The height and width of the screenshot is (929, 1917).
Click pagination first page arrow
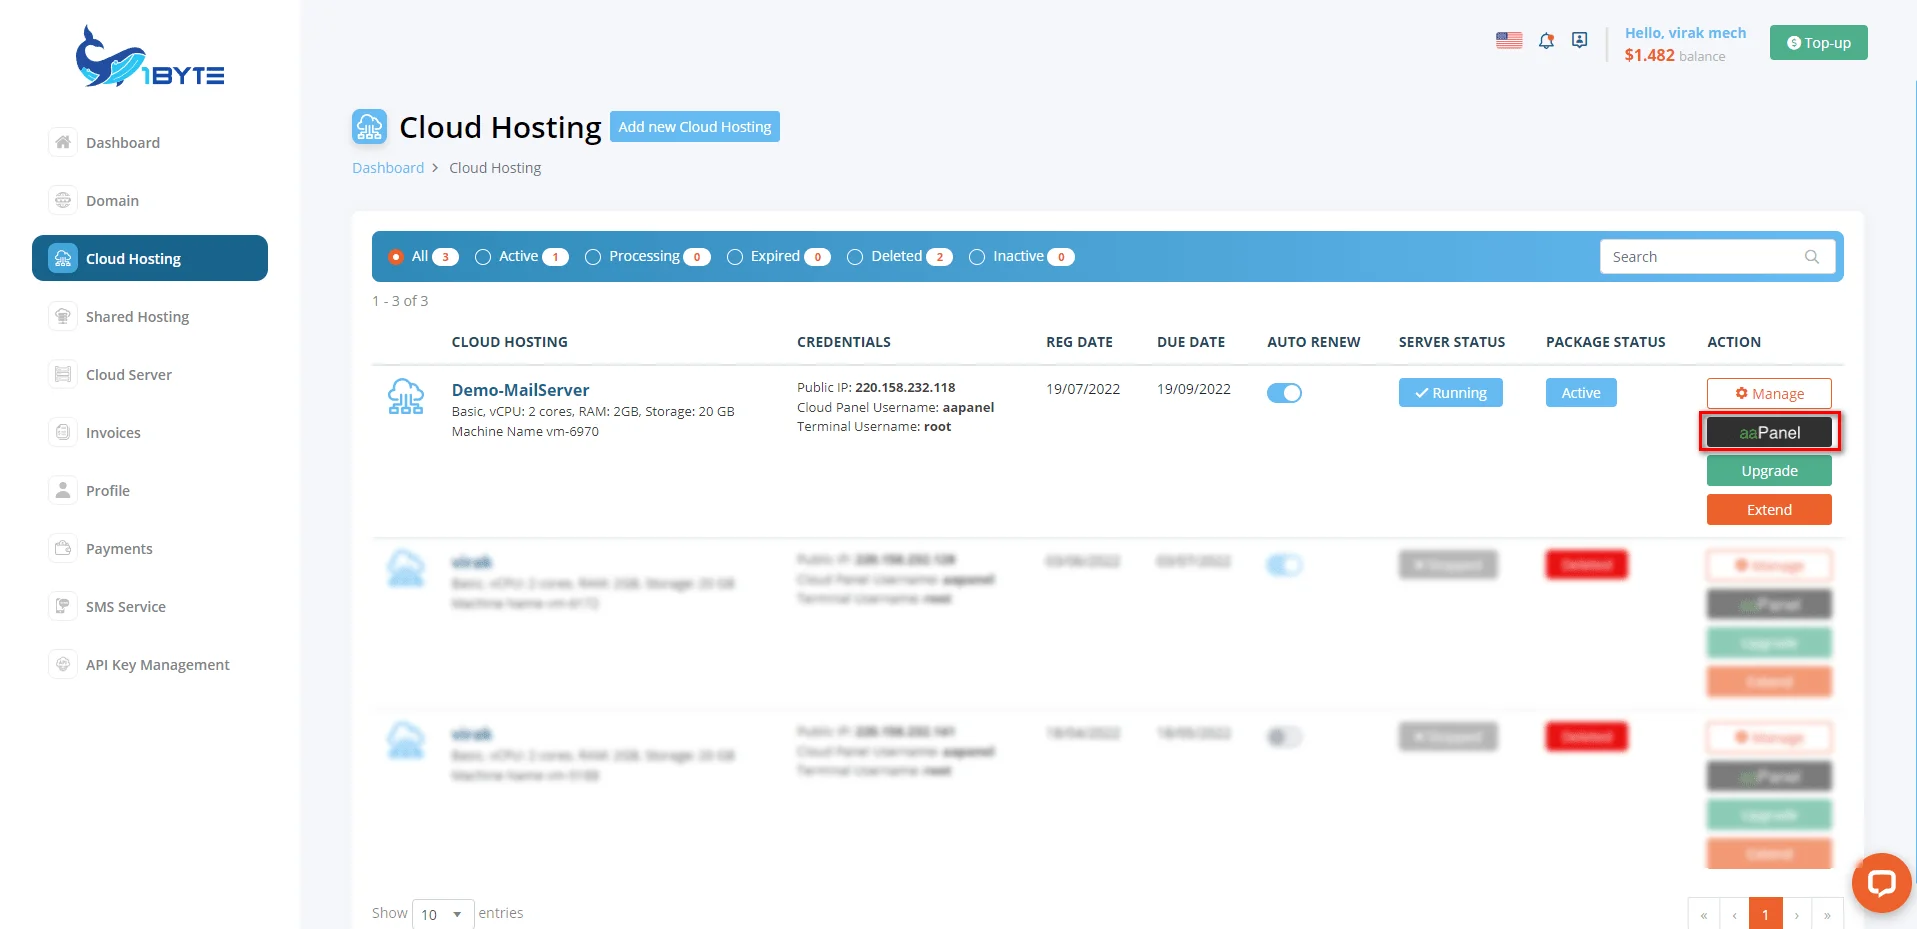pos(1703,914)
